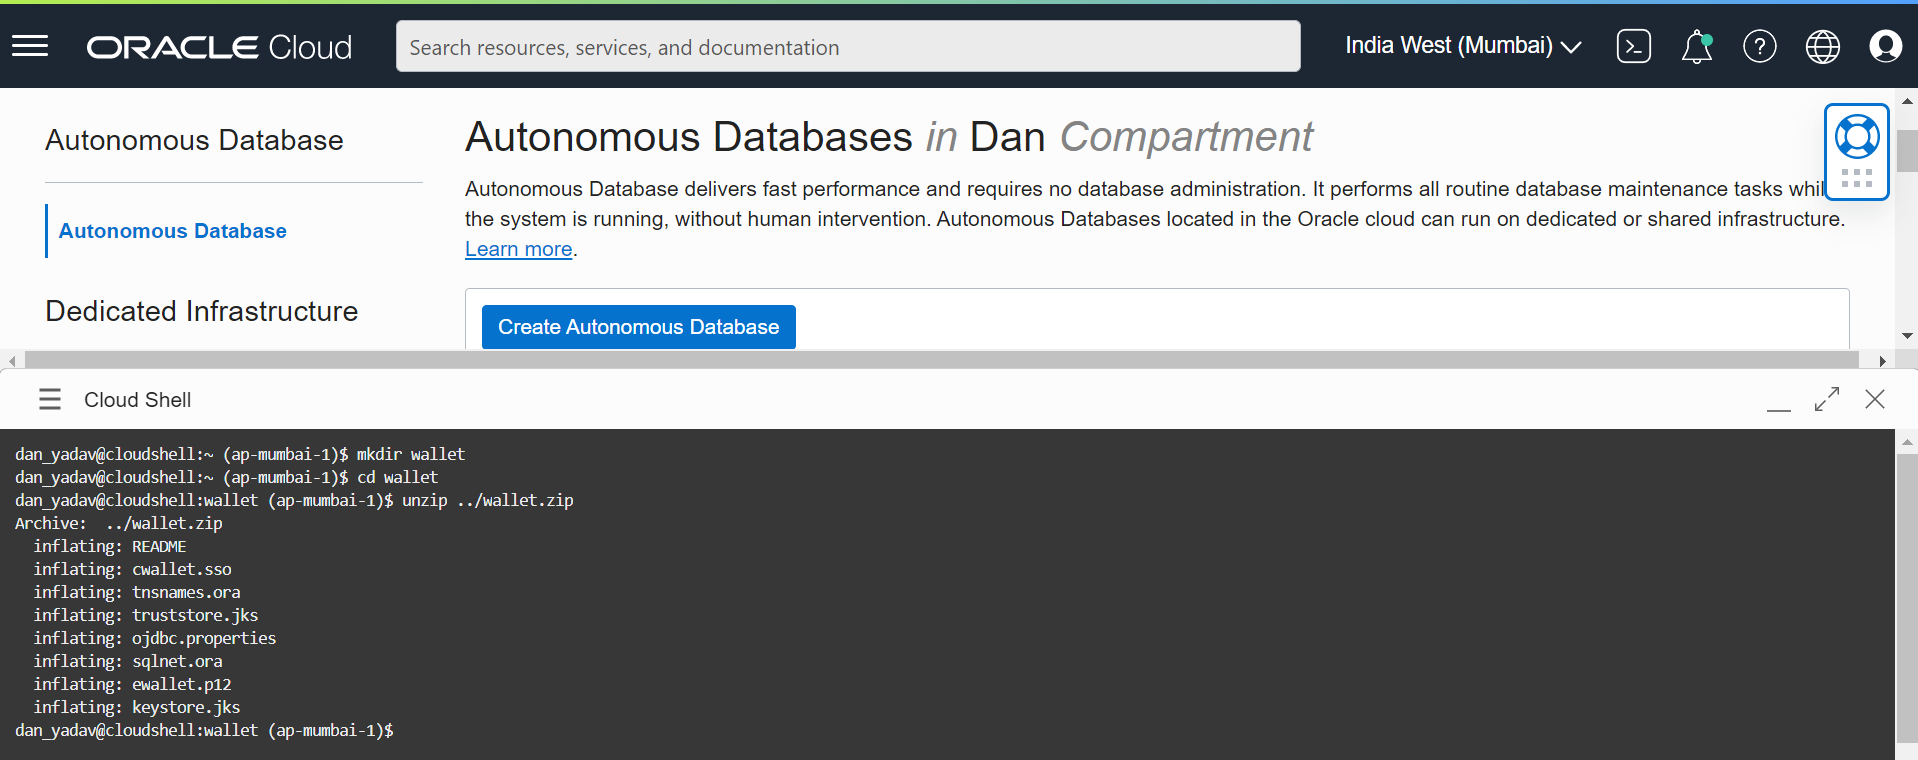Click the page scroll-up arrow
1918x760 pixels.
point(1907,101)
